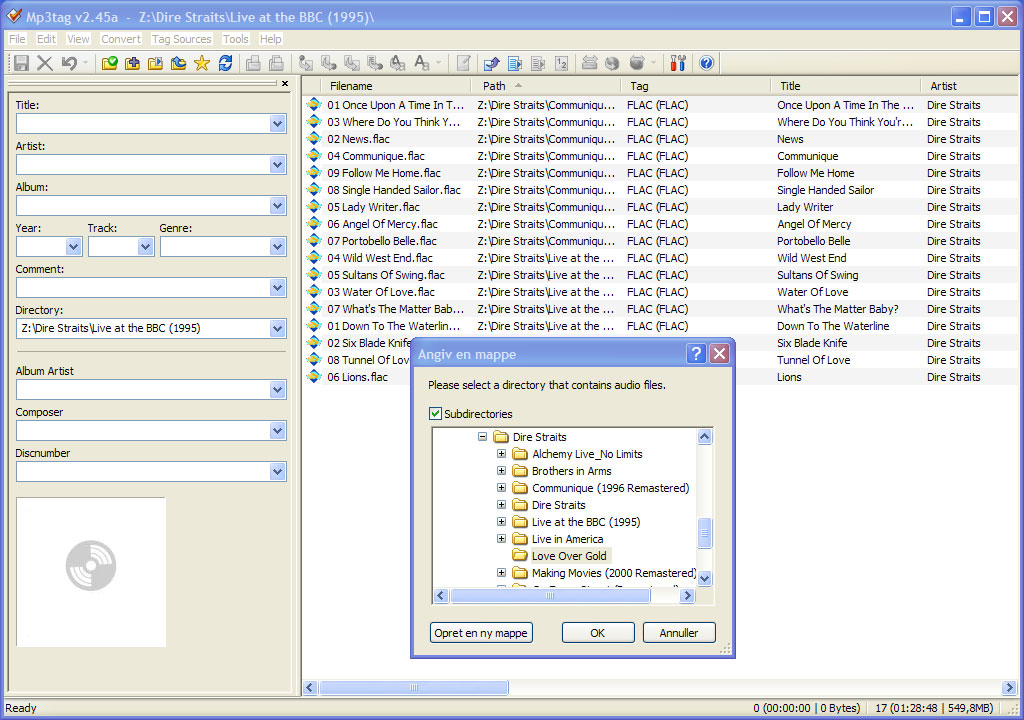Expand the Live at the BBC (1995) node

(501, 521)
